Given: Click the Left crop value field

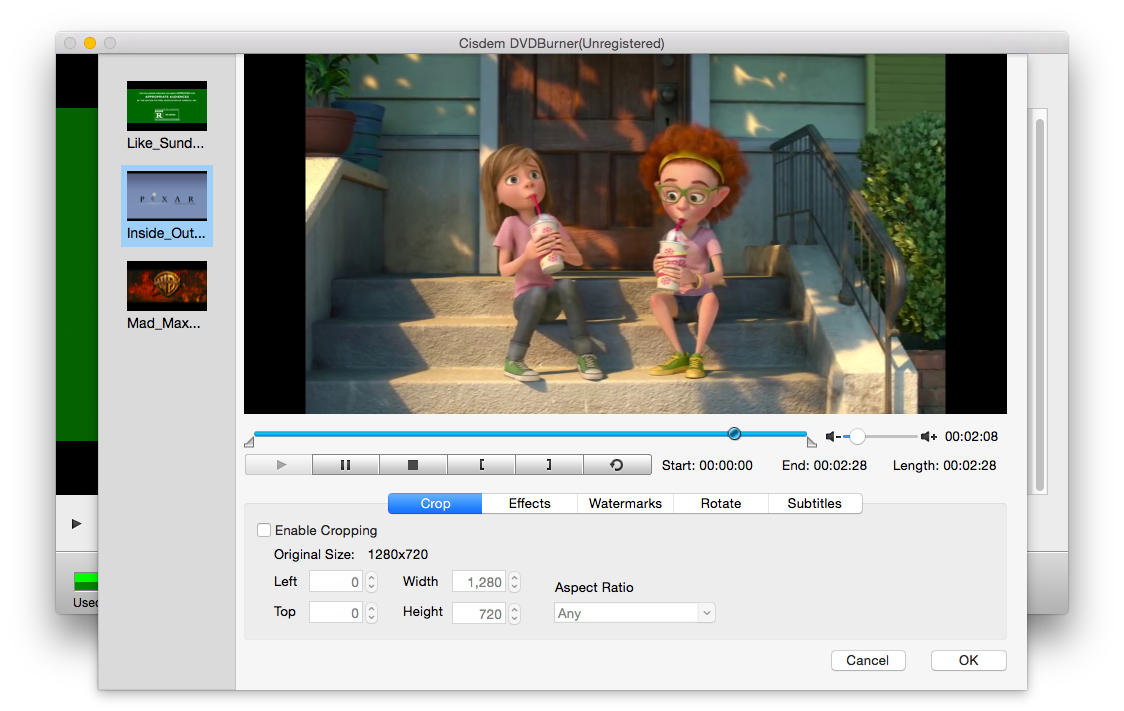Looking at the screenshot, I should click(x=336, y=582).
